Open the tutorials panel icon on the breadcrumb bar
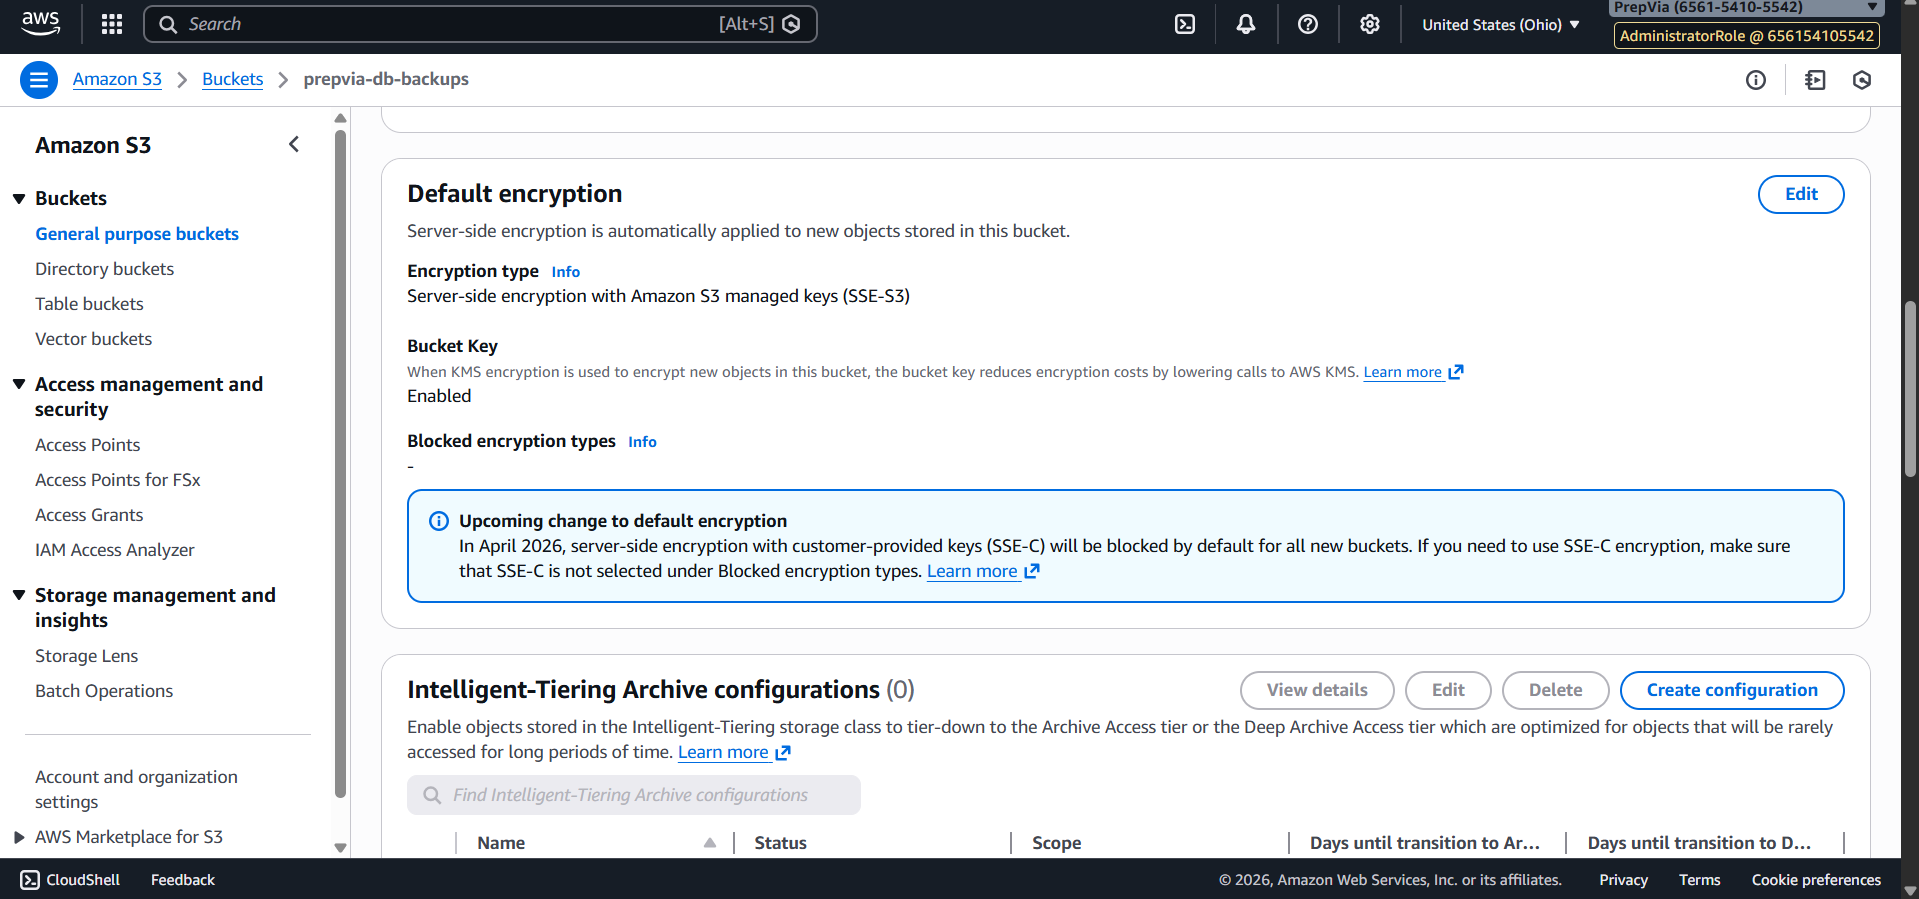1919x899 pixels. click(1815, 80)
